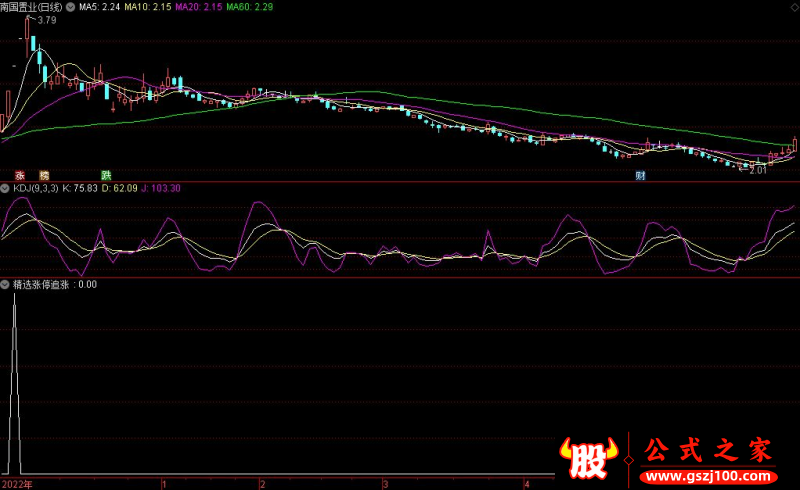Viewport: 800px width, 490px height.
Task: Open the KDJ(9,3,3) indicator label
Action: click(35, 187)
